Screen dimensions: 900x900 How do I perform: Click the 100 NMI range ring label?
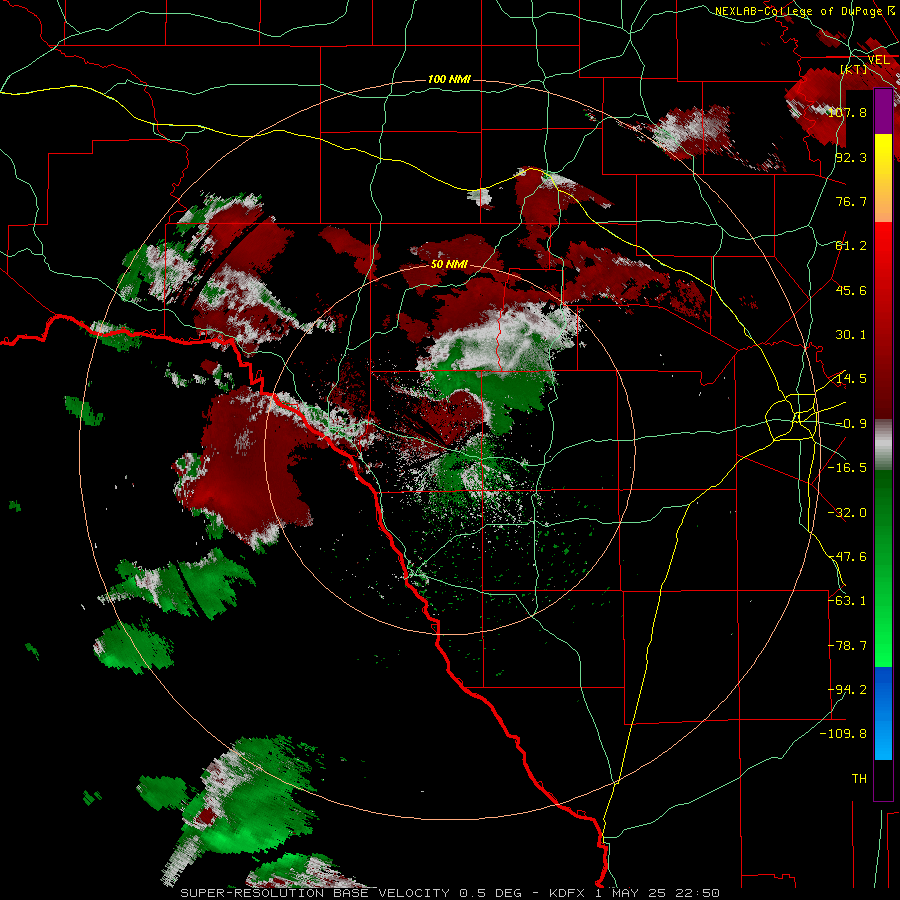[x=449, y=79]
